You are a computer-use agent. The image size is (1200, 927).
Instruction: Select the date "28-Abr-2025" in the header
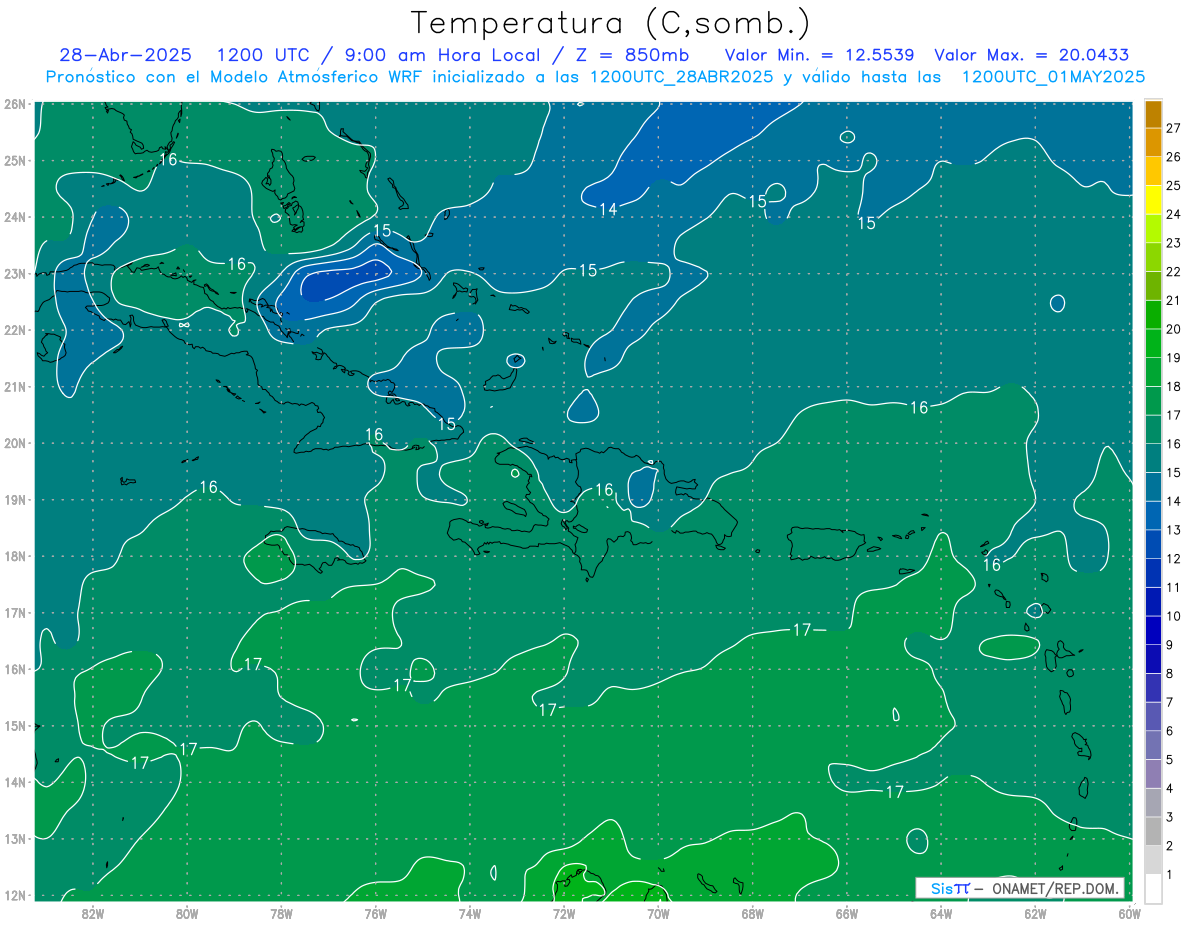click(127, 55)
